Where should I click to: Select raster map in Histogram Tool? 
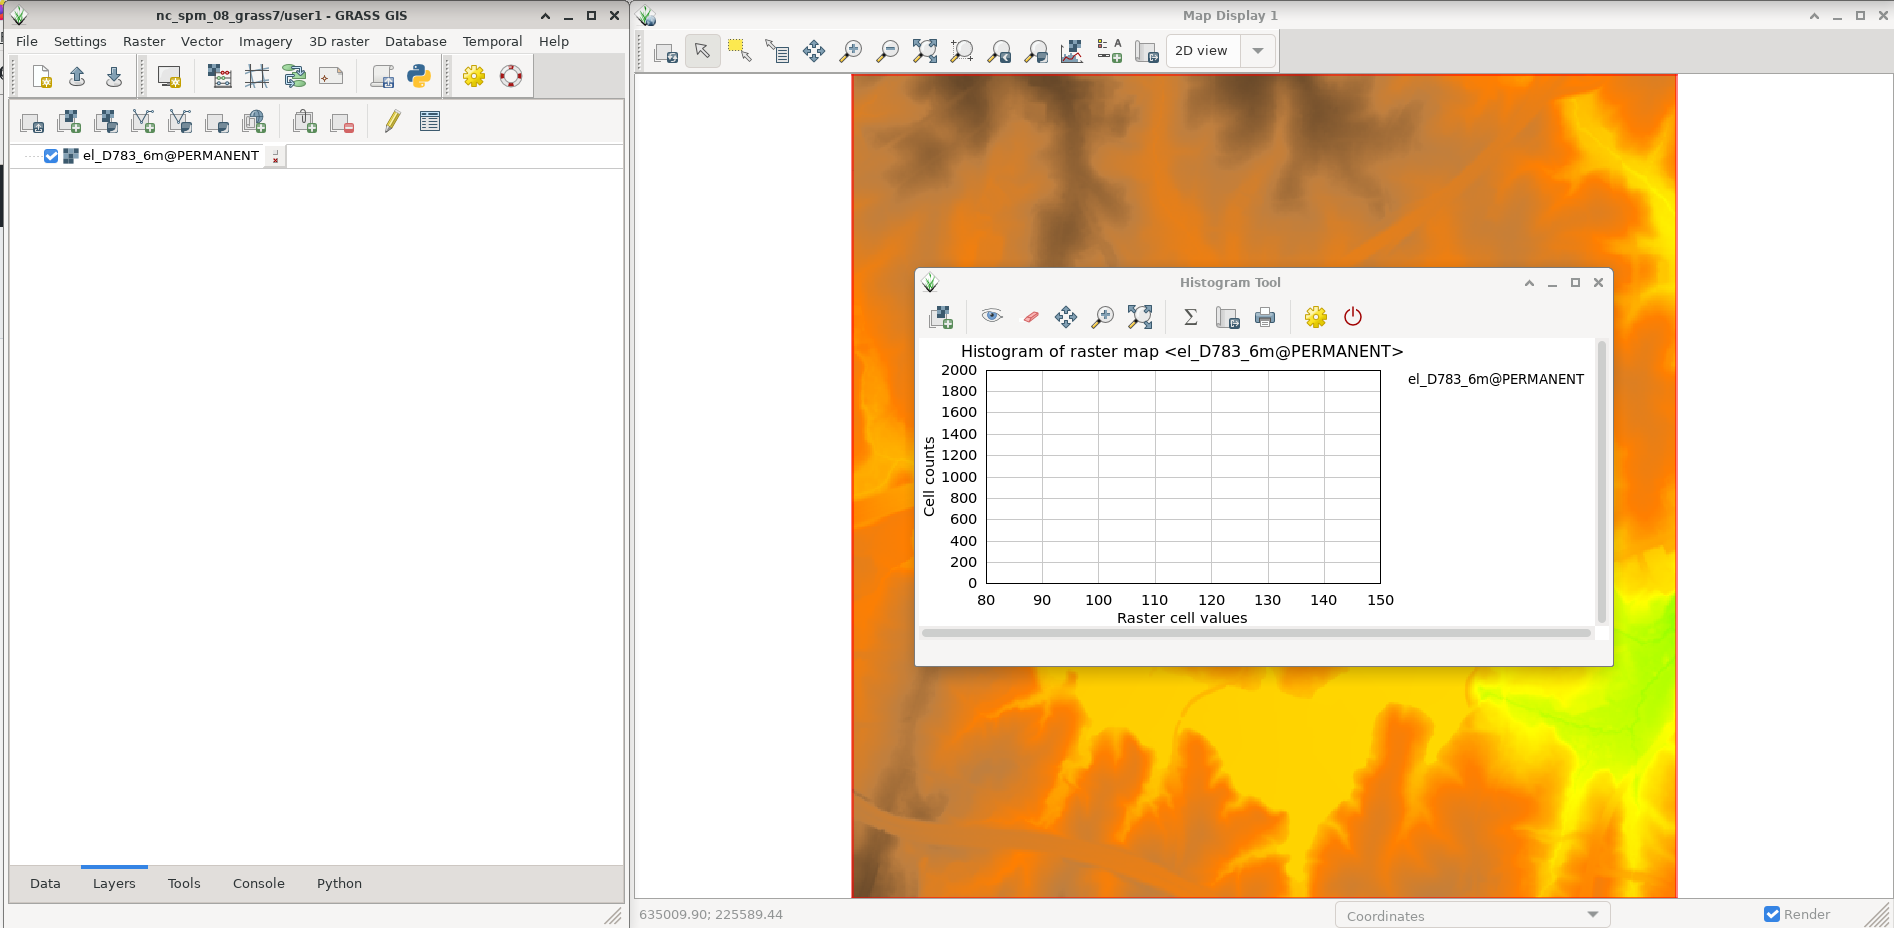(941, 317)
